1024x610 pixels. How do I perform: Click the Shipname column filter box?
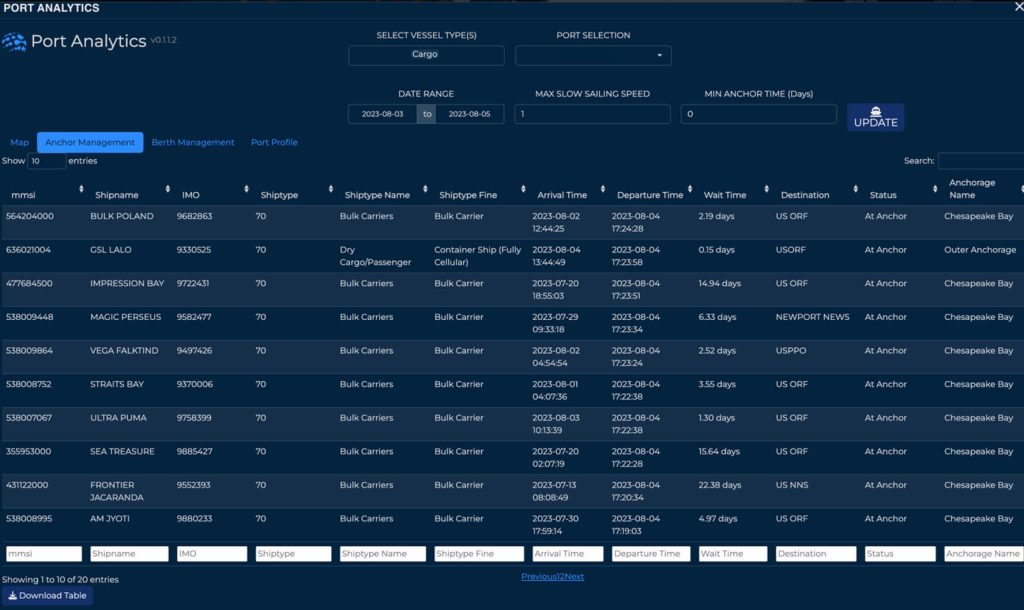click(129, 554)
